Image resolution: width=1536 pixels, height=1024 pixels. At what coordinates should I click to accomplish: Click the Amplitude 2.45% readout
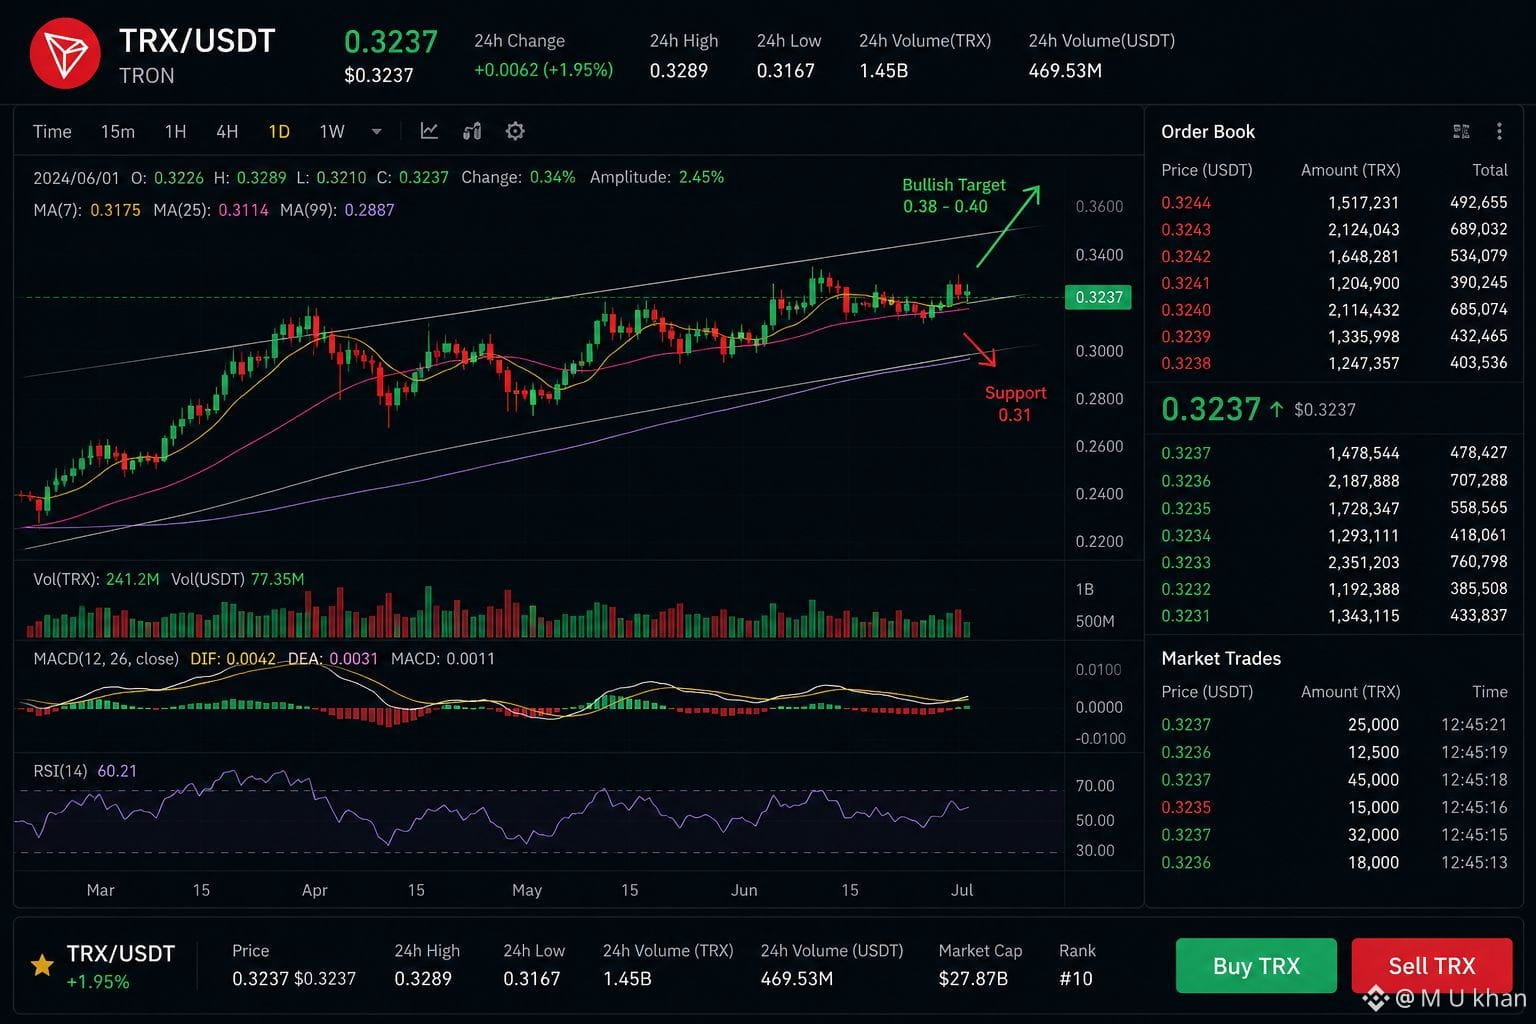[x=657, y=177]
